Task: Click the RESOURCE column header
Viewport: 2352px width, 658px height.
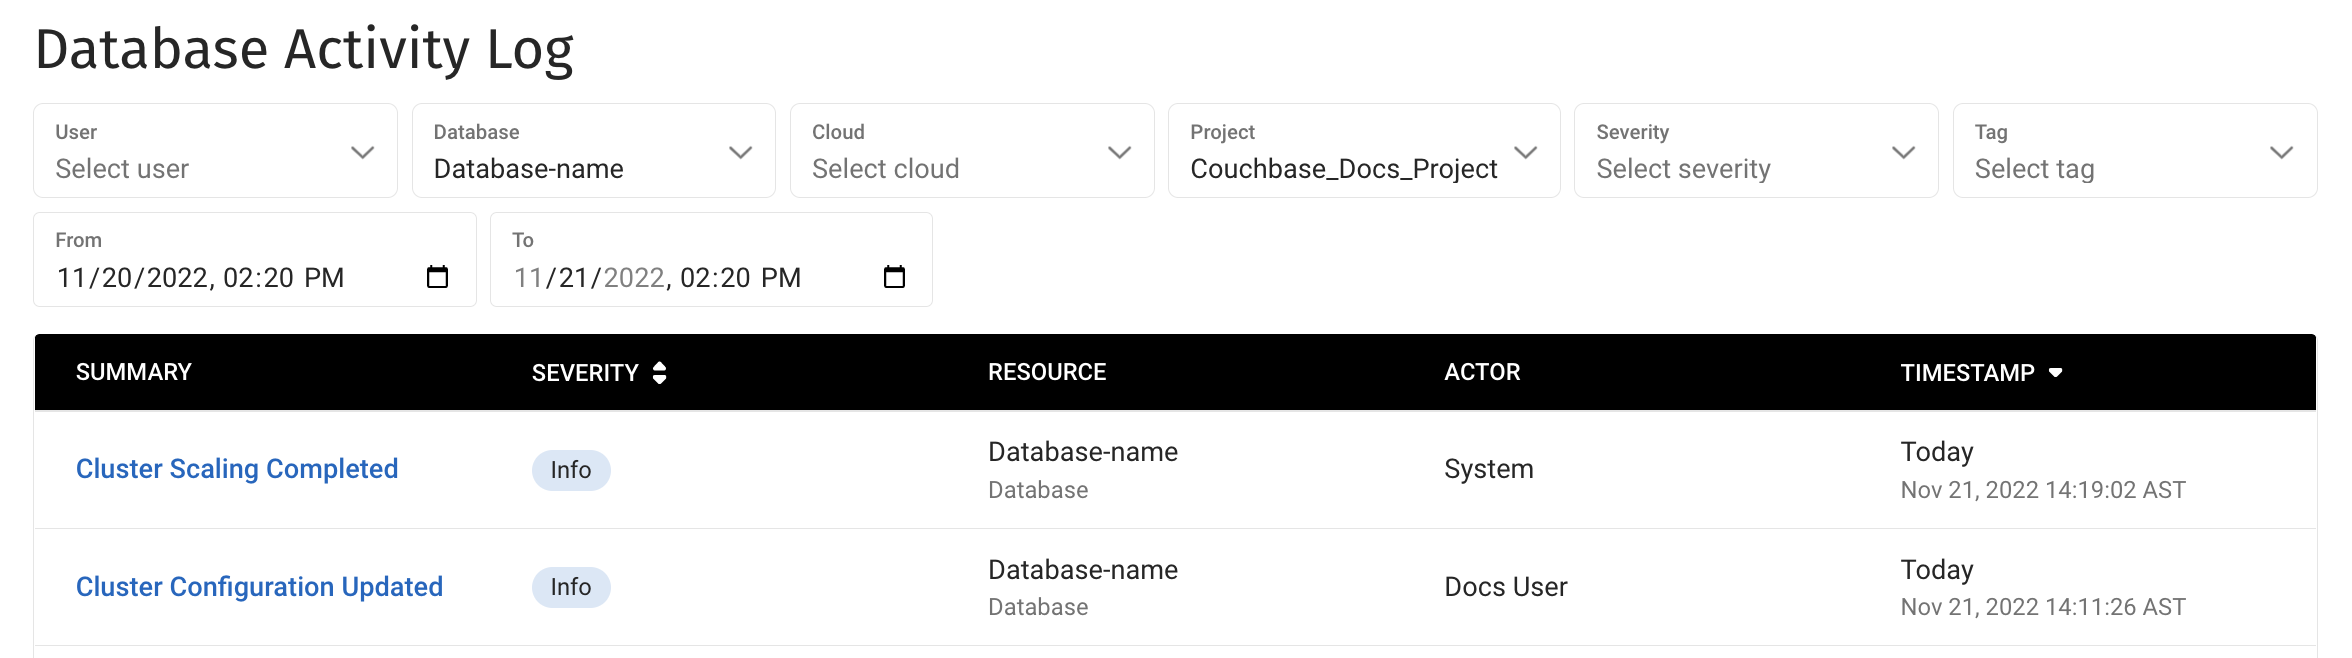Action: pyautogui.click(x=1047, y=372)
